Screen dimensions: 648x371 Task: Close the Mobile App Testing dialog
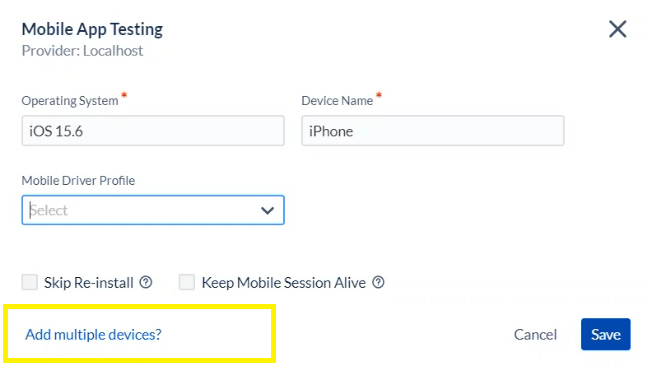click(x=617, y=29)
